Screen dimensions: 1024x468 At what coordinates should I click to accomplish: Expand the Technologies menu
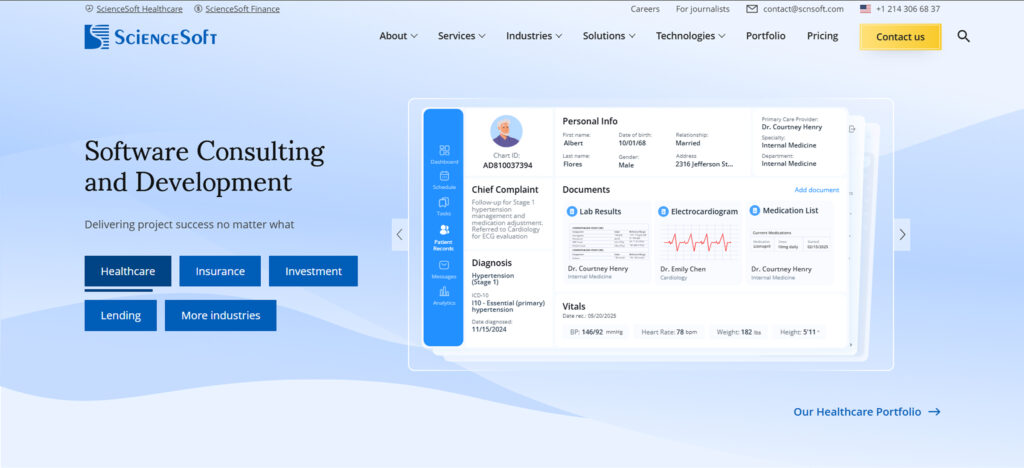[690, 37]
